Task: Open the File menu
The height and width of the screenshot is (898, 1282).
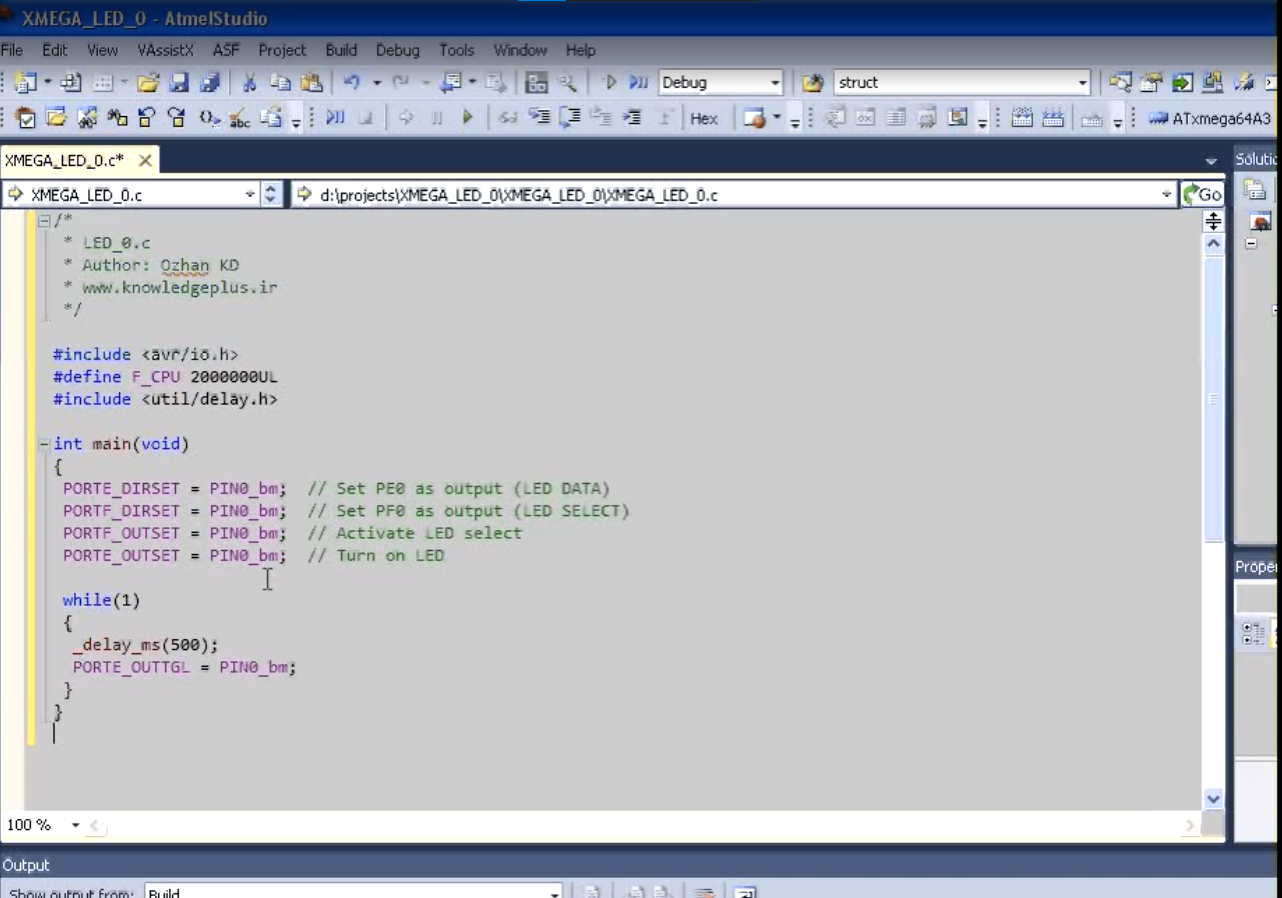Action: pyautogui.click(x=12, y=50)
